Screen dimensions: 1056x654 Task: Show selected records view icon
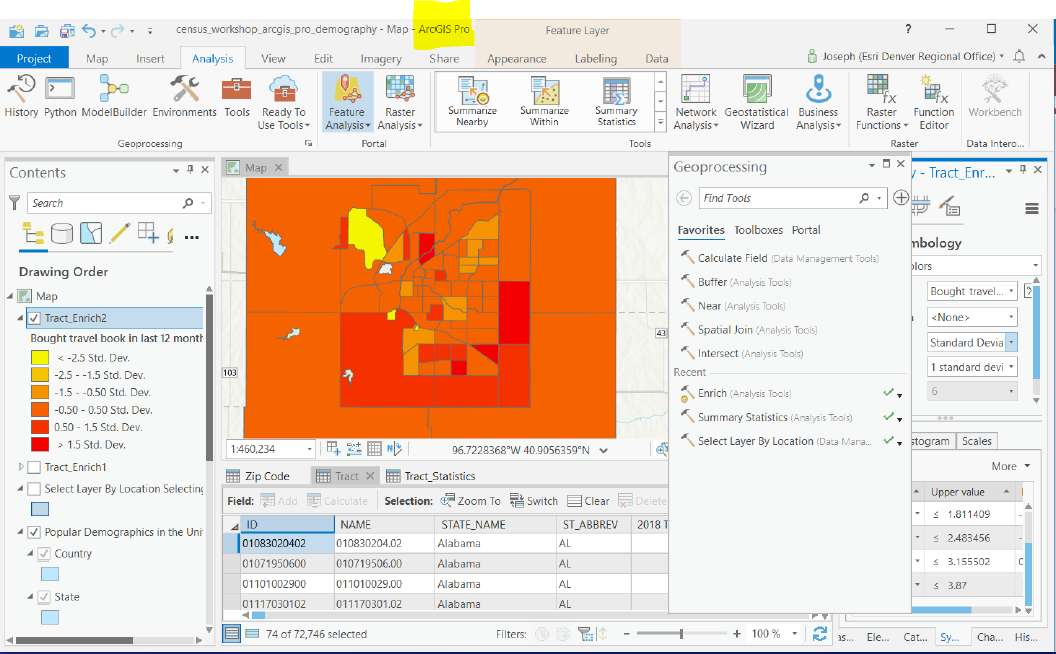pyautogui.click(x=253, y=634)
